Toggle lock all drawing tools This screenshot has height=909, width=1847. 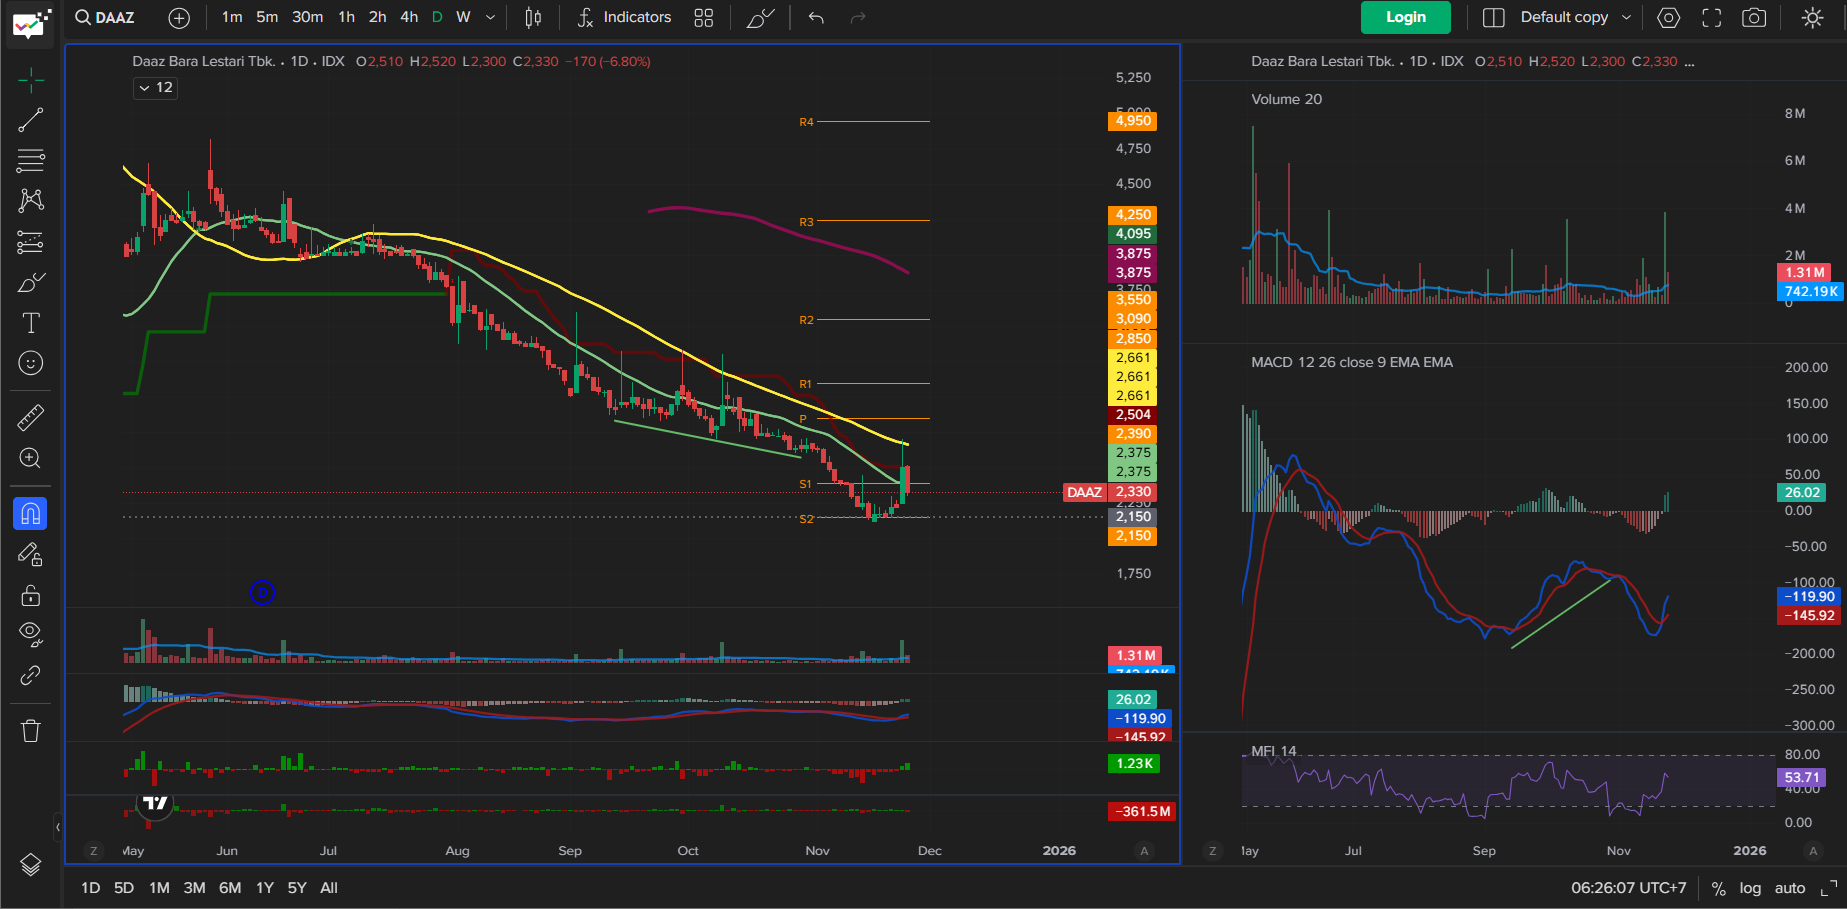pyautogui.click(x=31, y=595)
